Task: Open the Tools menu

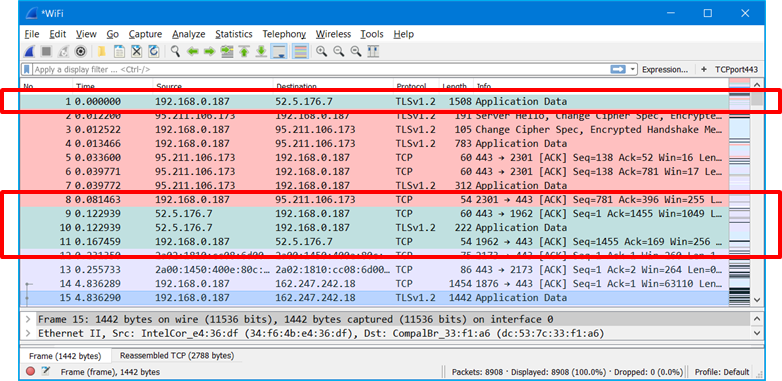Action: click(x=372, y=34)
